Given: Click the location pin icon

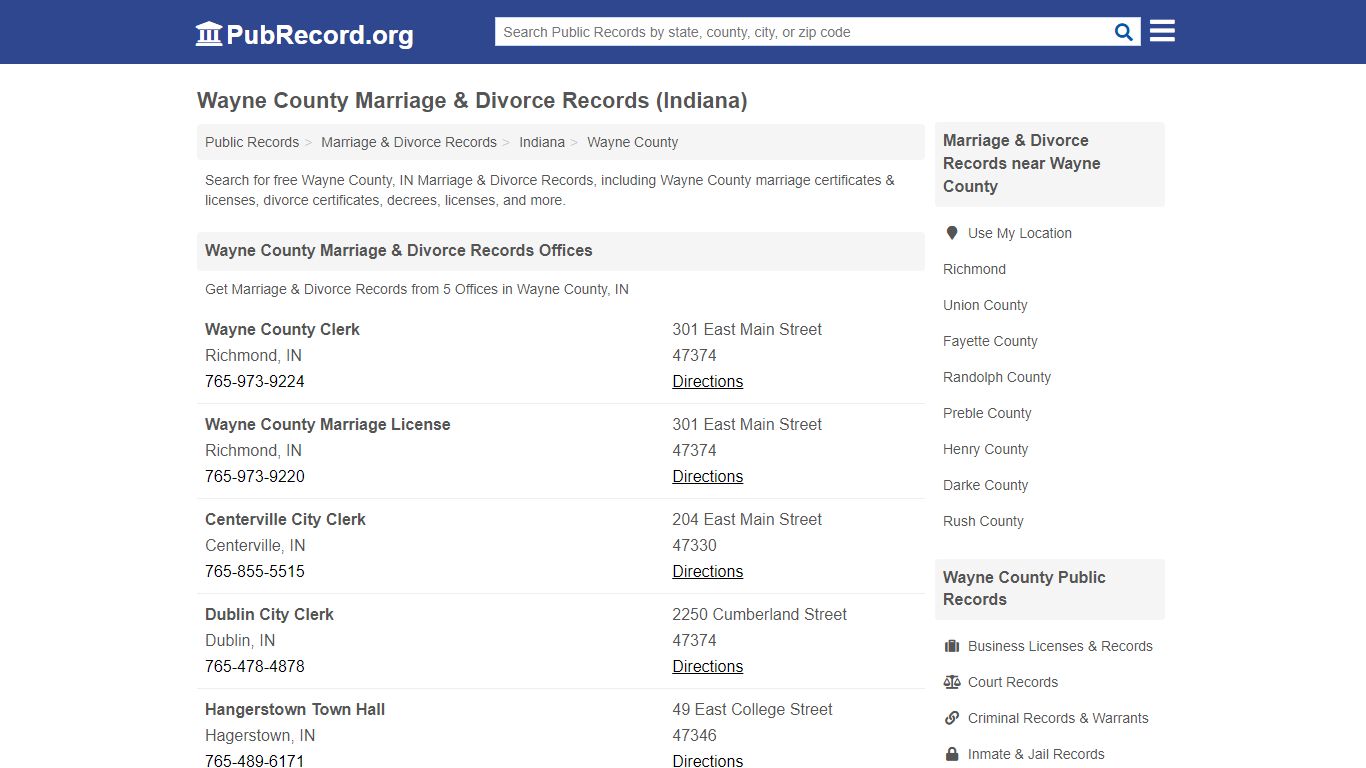Looking at the screenshot, I should tap(952, 233).
